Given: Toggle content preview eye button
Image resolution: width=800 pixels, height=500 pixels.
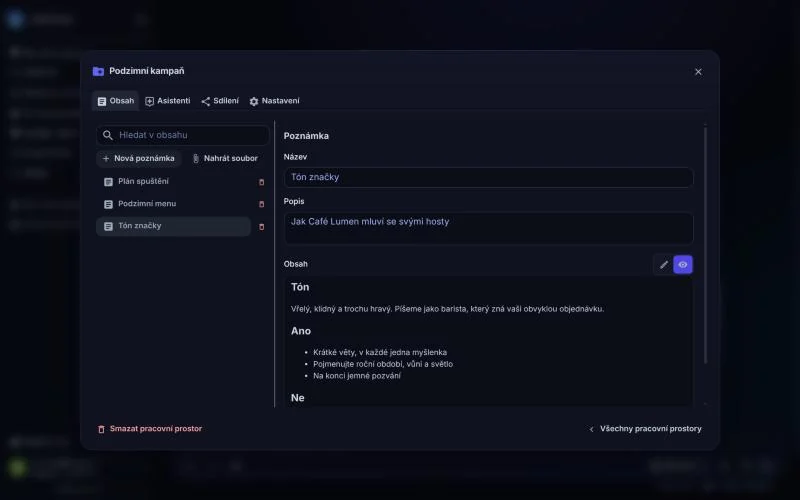Looking at the screenshot, I should (683, 265).
